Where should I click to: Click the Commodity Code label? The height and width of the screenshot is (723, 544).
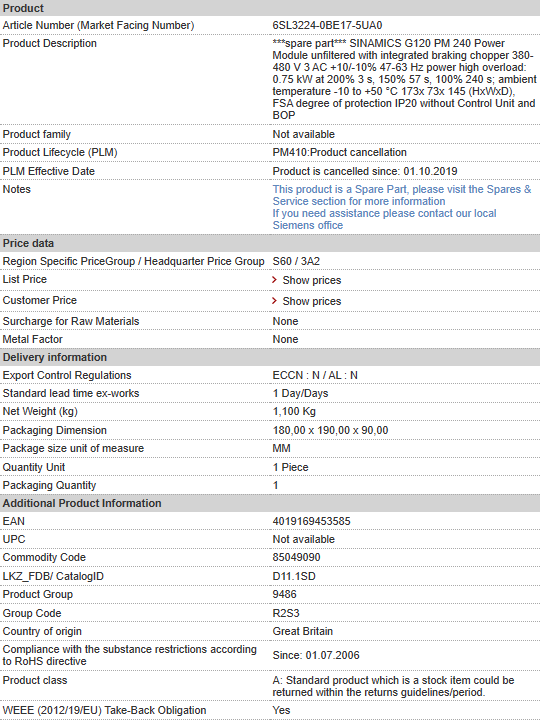pos(44,557)
